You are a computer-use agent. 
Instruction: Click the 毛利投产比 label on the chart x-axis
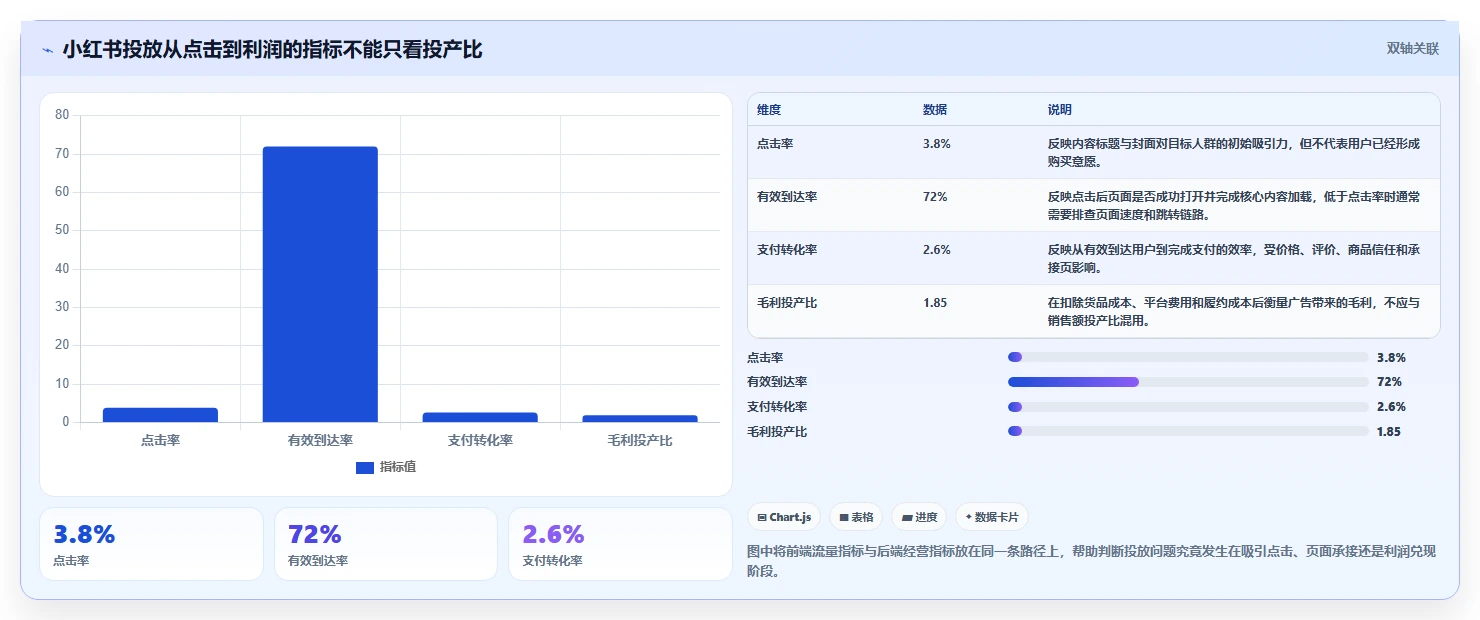pyautogui.click(x=640, y=440)
